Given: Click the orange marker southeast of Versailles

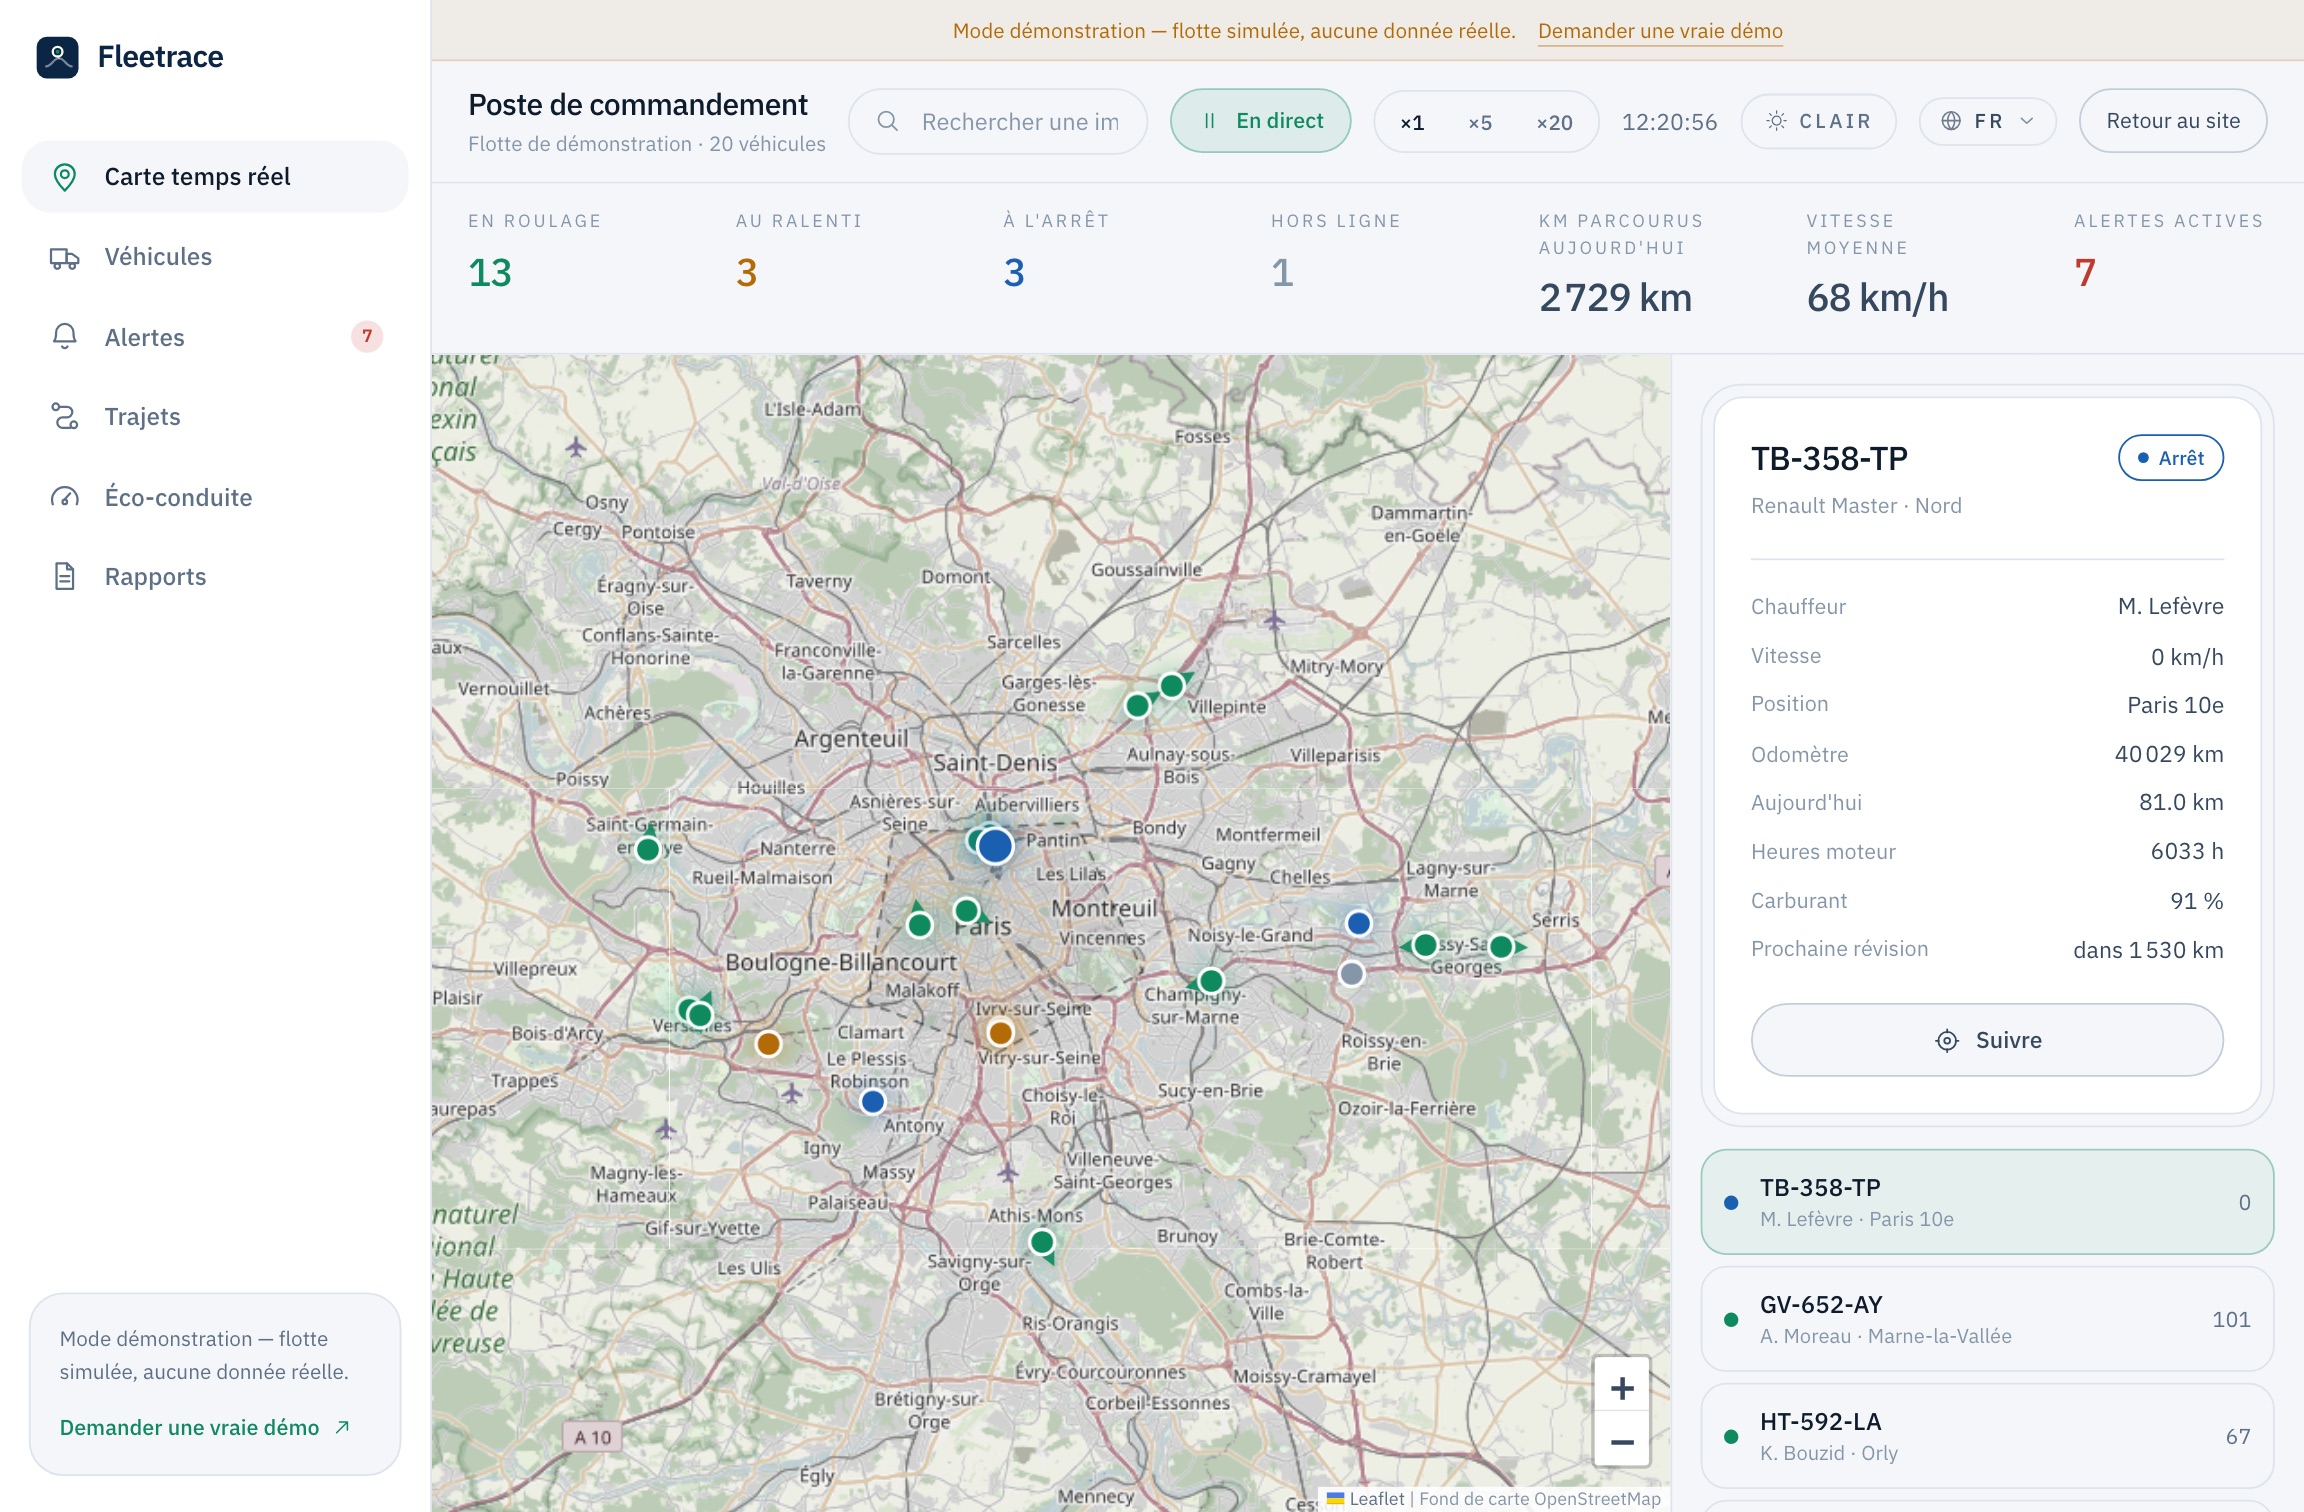Looking at the screenshot, I should coord(768,1044).
